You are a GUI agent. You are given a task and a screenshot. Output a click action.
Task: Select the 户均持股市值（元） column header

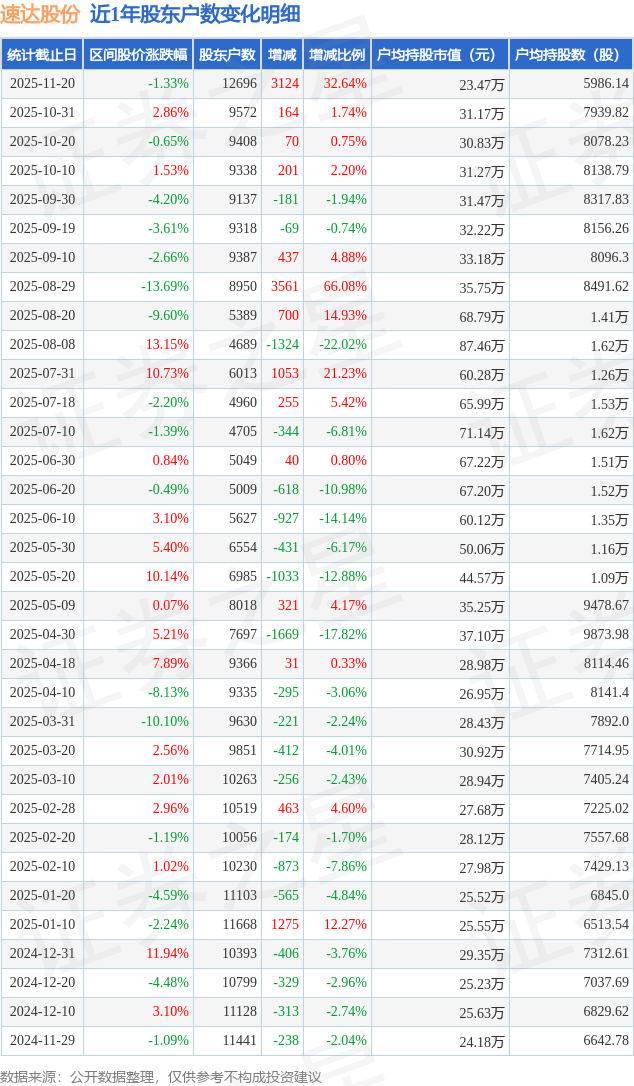(x=439, y=55)
